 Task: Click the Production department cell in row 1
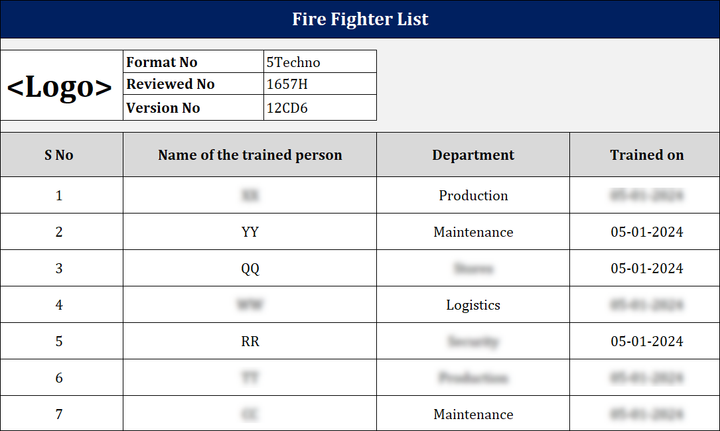coord(473,196)
